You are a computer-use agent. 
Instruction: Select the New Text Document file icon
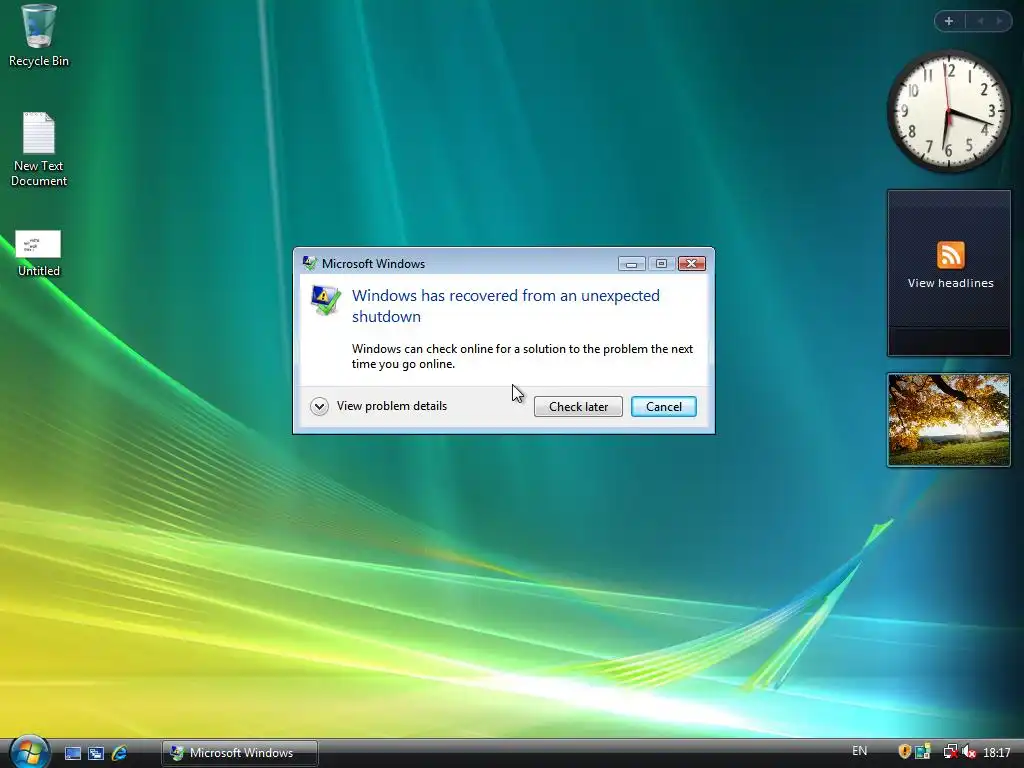39,150
